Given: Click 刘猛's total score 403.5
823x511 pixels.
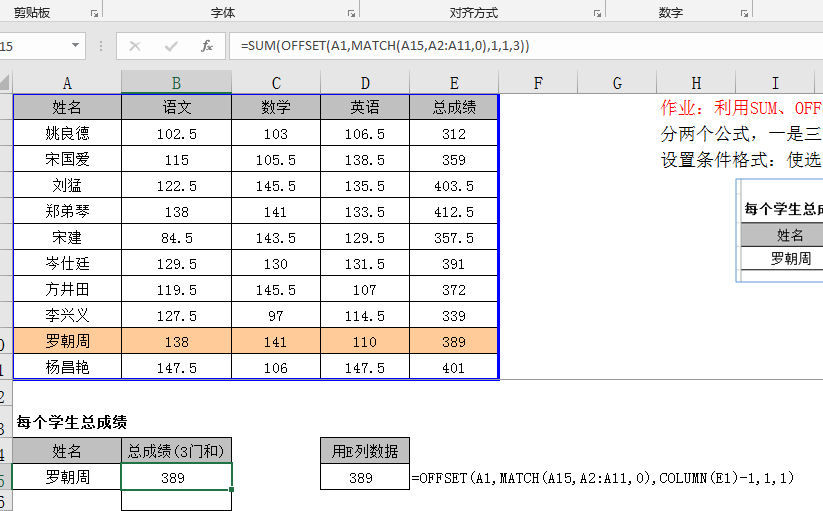Looking at the screenshot, I should point(454,185).
